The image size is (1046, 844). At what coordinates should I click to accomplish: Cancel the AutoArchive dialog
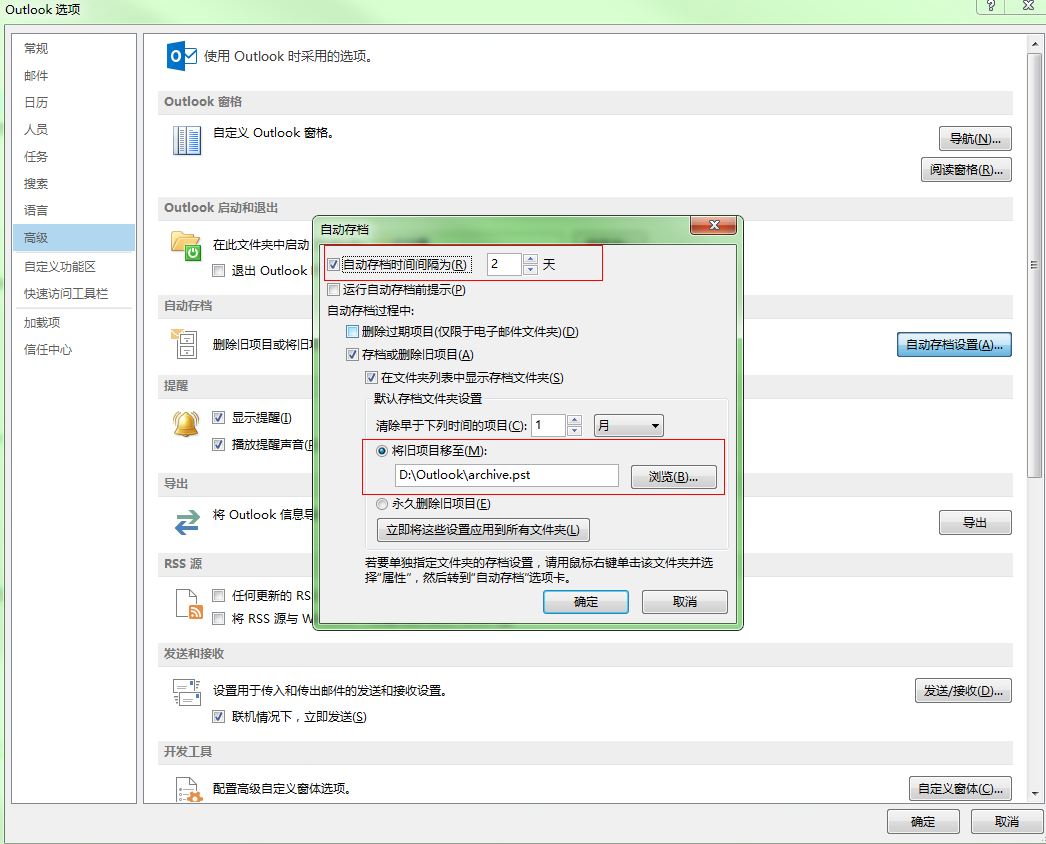click(x=684, y=602)
